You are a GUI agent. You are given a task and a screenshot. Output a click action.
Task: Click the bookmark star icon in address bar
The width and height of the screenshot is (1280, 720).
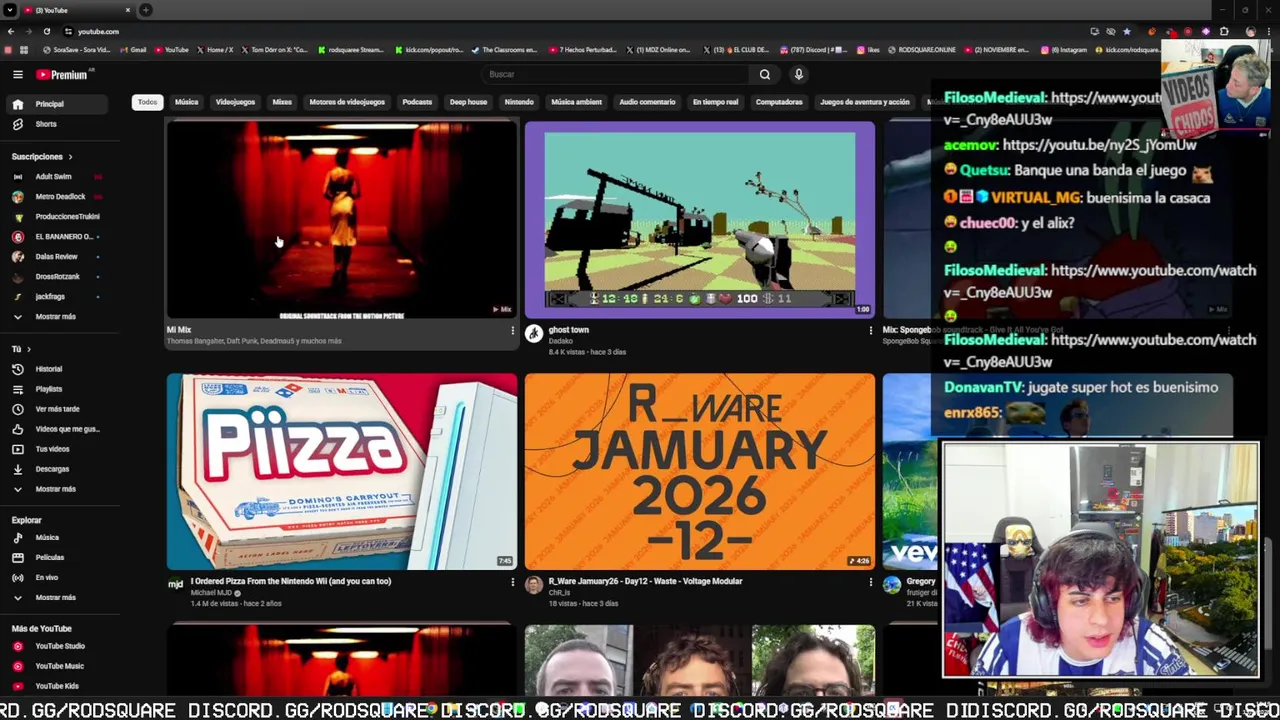tap(1126, 31)
